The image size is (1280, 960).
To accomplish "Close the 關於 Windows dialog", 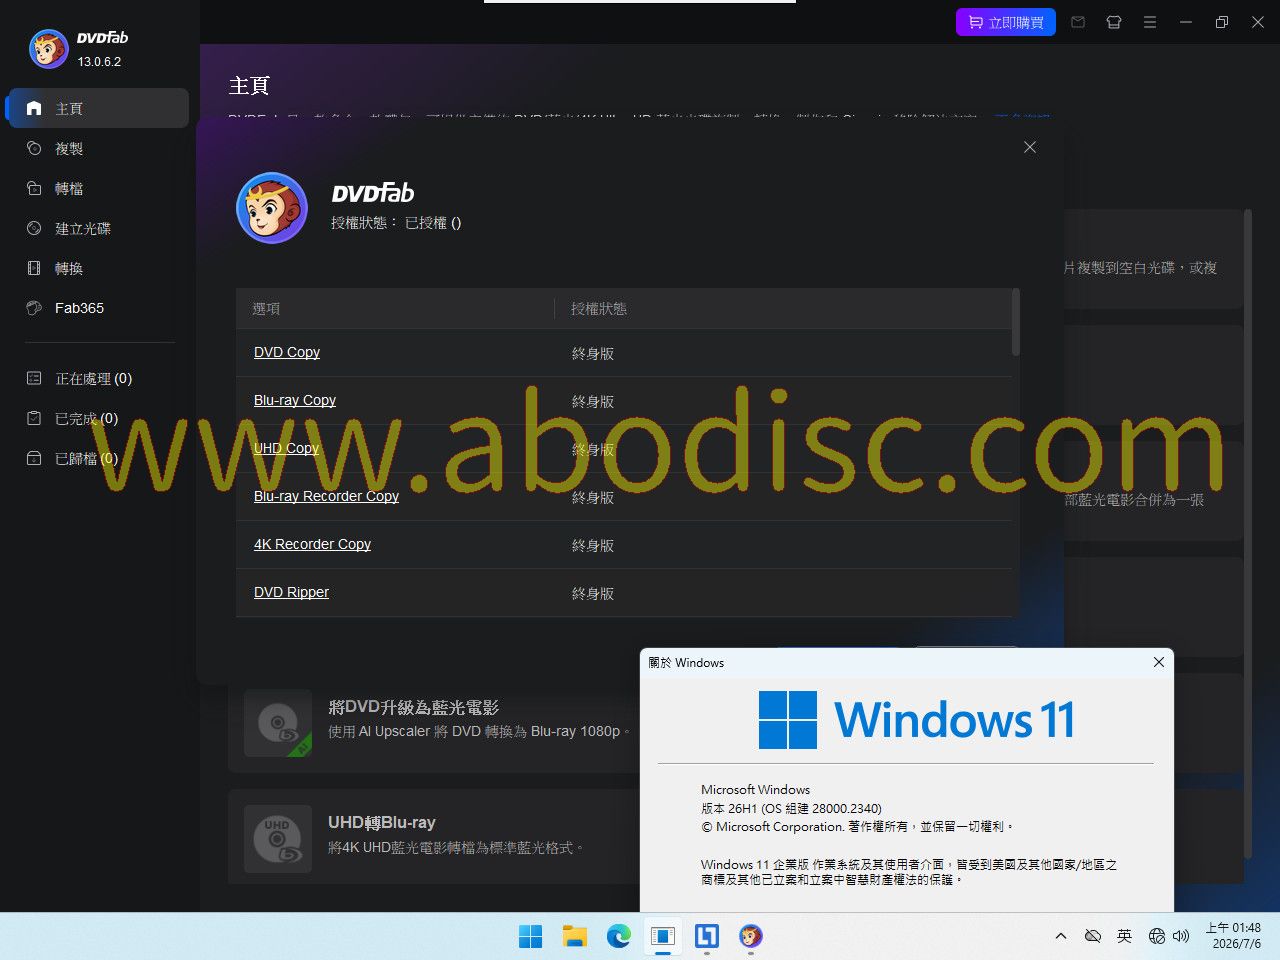I will pos(1159,662).
